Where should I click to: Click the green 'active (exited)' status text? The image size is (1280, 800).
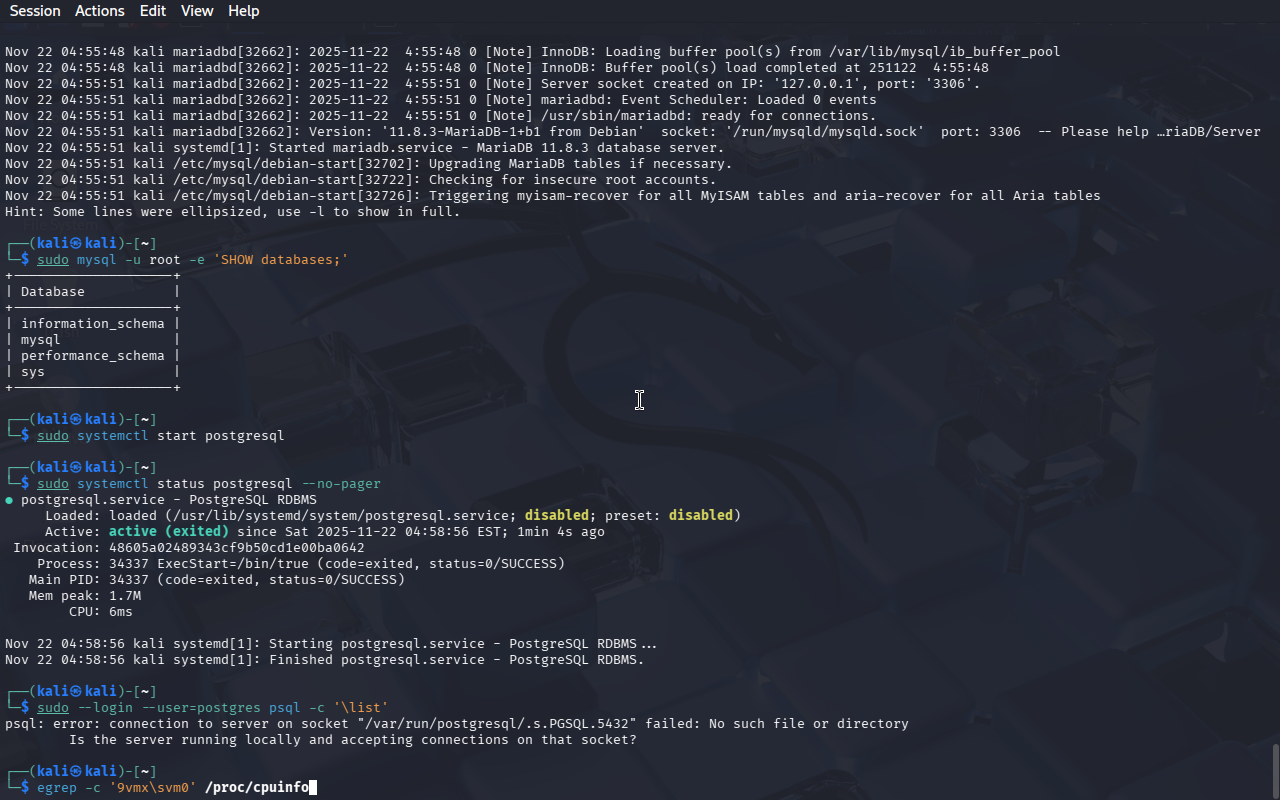pos(168,532)
